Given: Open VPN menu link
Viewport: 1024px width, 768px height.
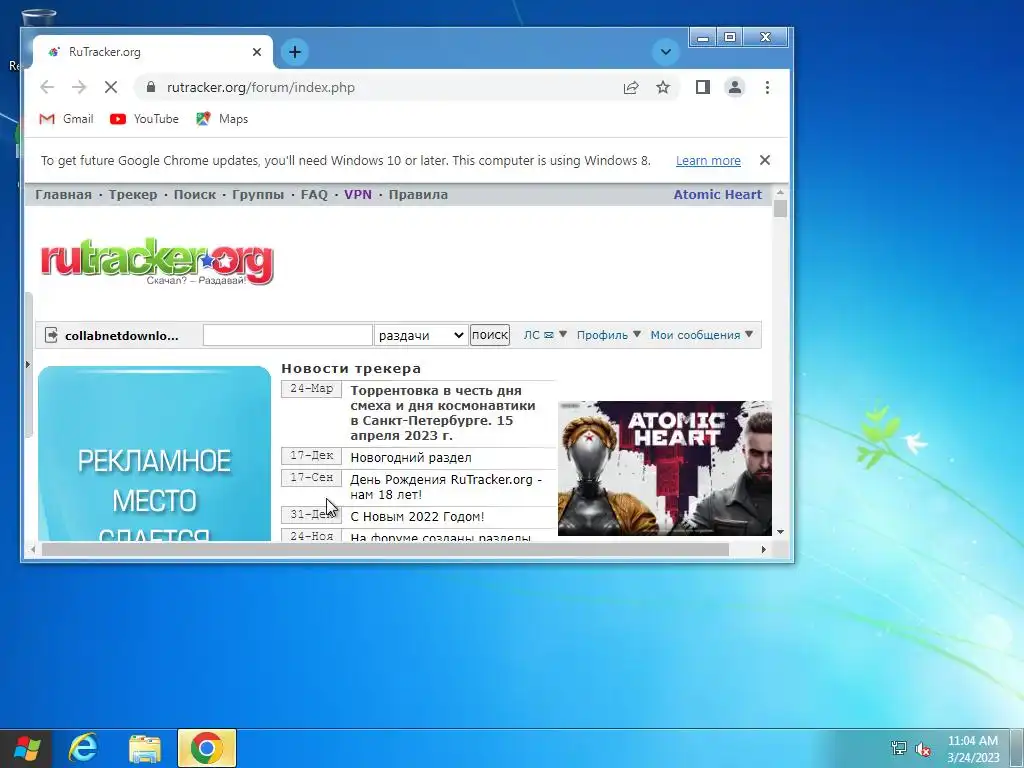Looking at the screenshot, I should 358,195.
